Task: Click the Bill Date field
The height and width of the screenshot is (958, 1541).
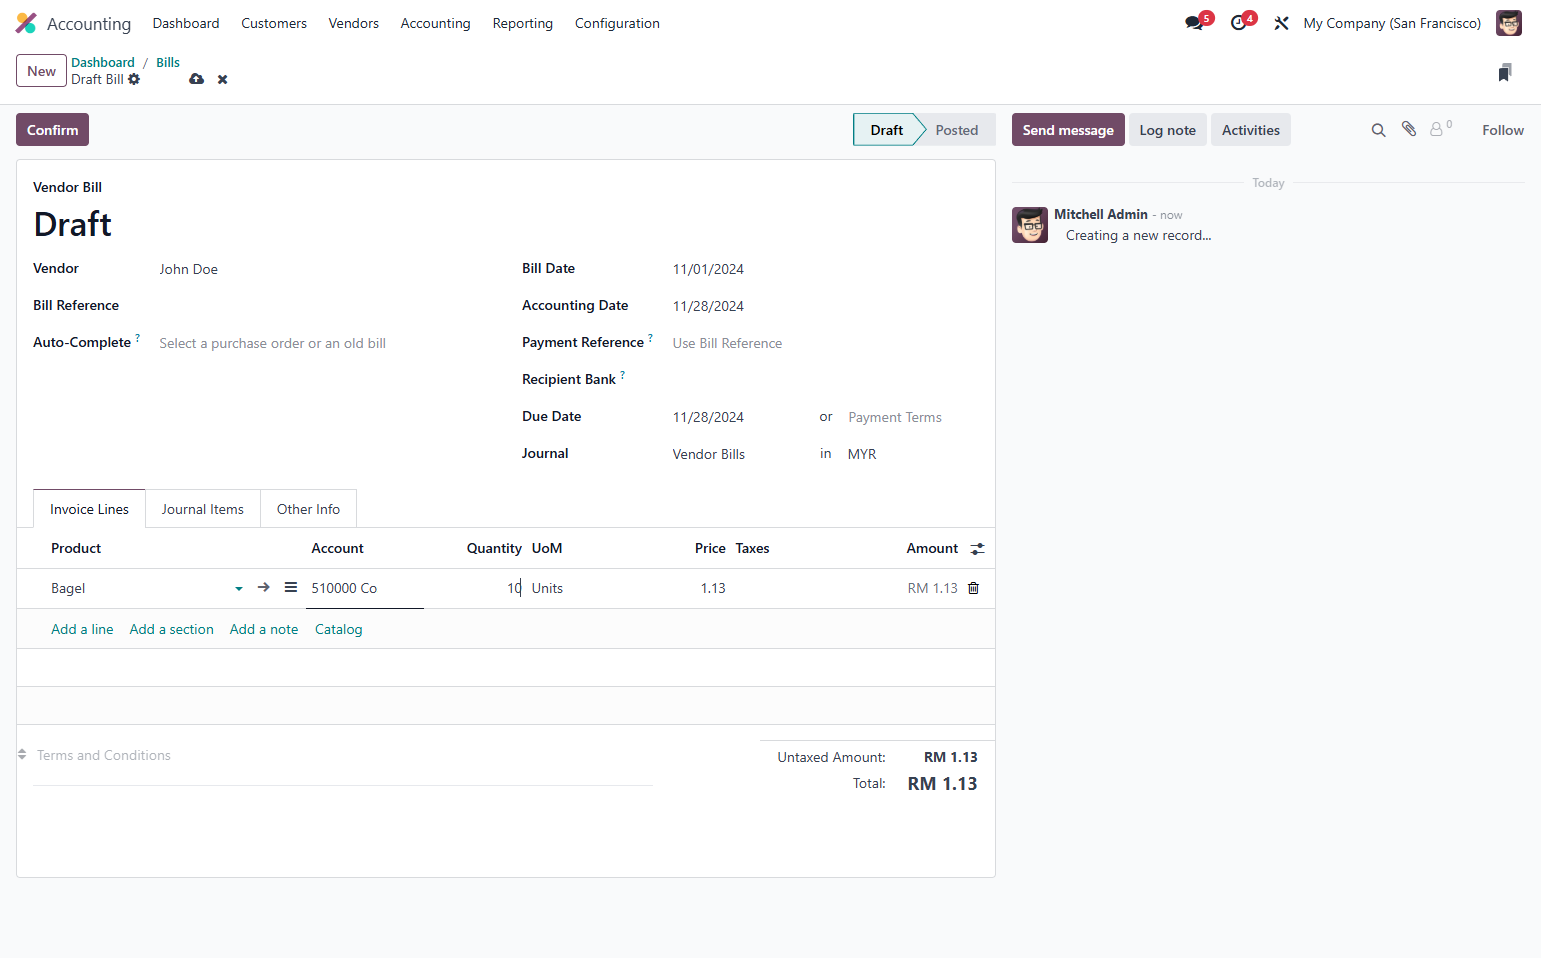Action: pos(824,269)
